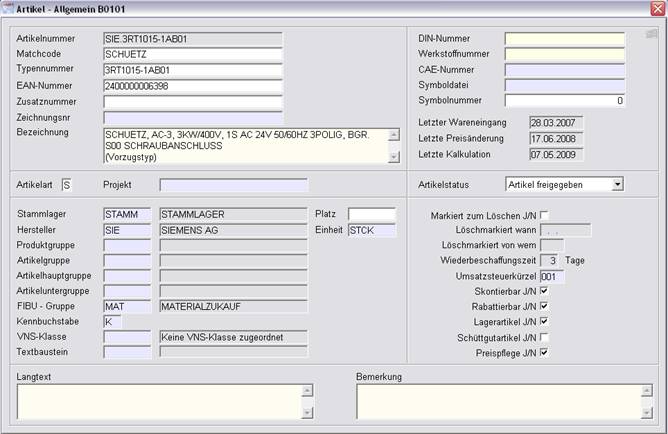Check the Schüttgutartikel J/N checkbox
The height and width of the screenshot is (434, 668).
tap(544, 338)
